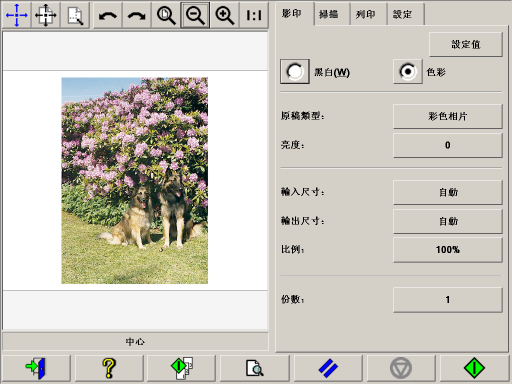
Task: Open the 掃描 tab
Action: tap(332, 14)
